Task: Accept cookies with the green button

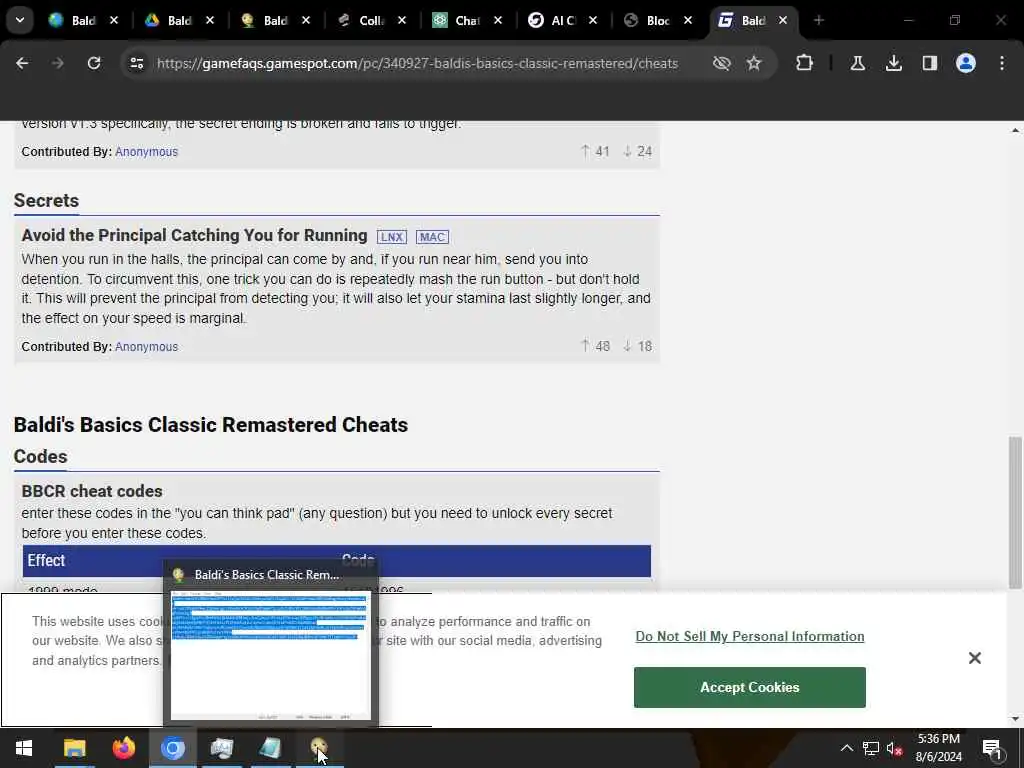Action: click(750, 687)
